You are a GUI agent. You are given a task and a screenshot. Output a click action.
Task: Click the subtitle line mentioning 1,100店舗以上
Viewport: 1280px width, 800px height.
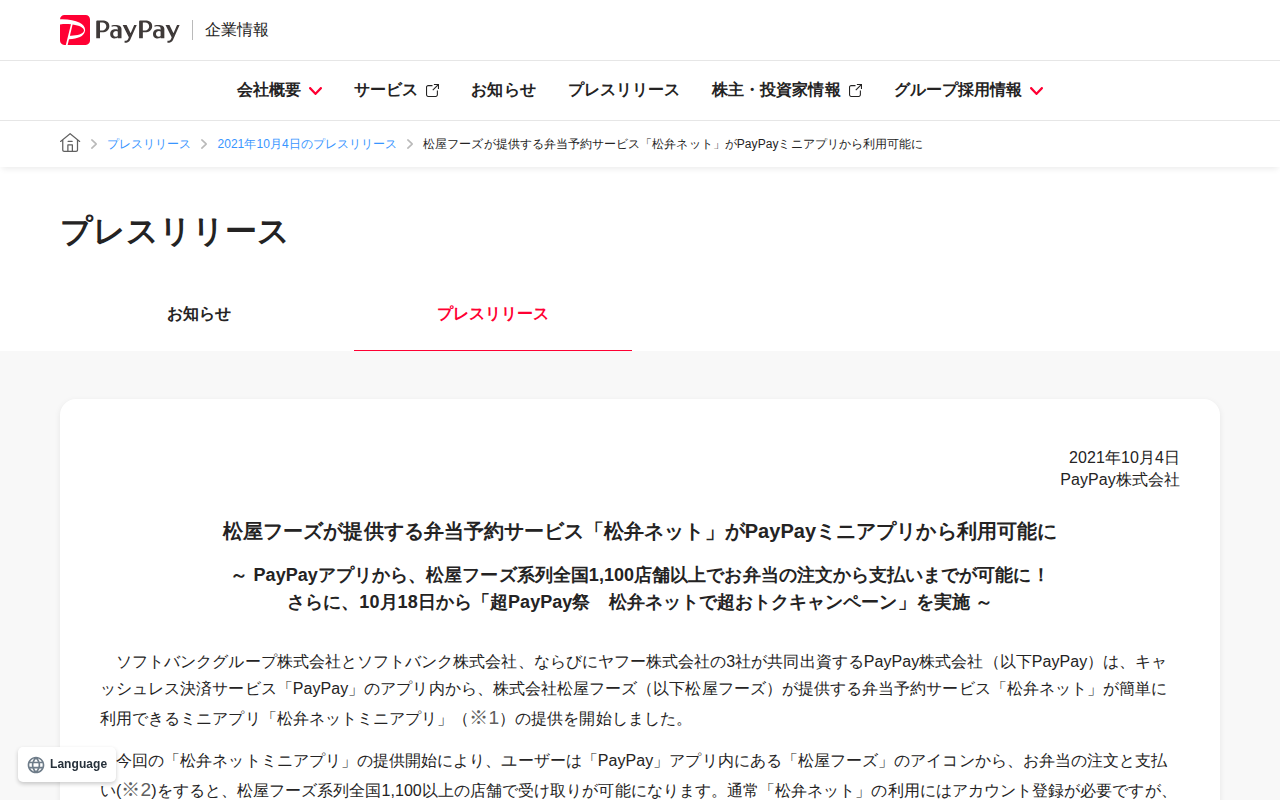point(640,575)
